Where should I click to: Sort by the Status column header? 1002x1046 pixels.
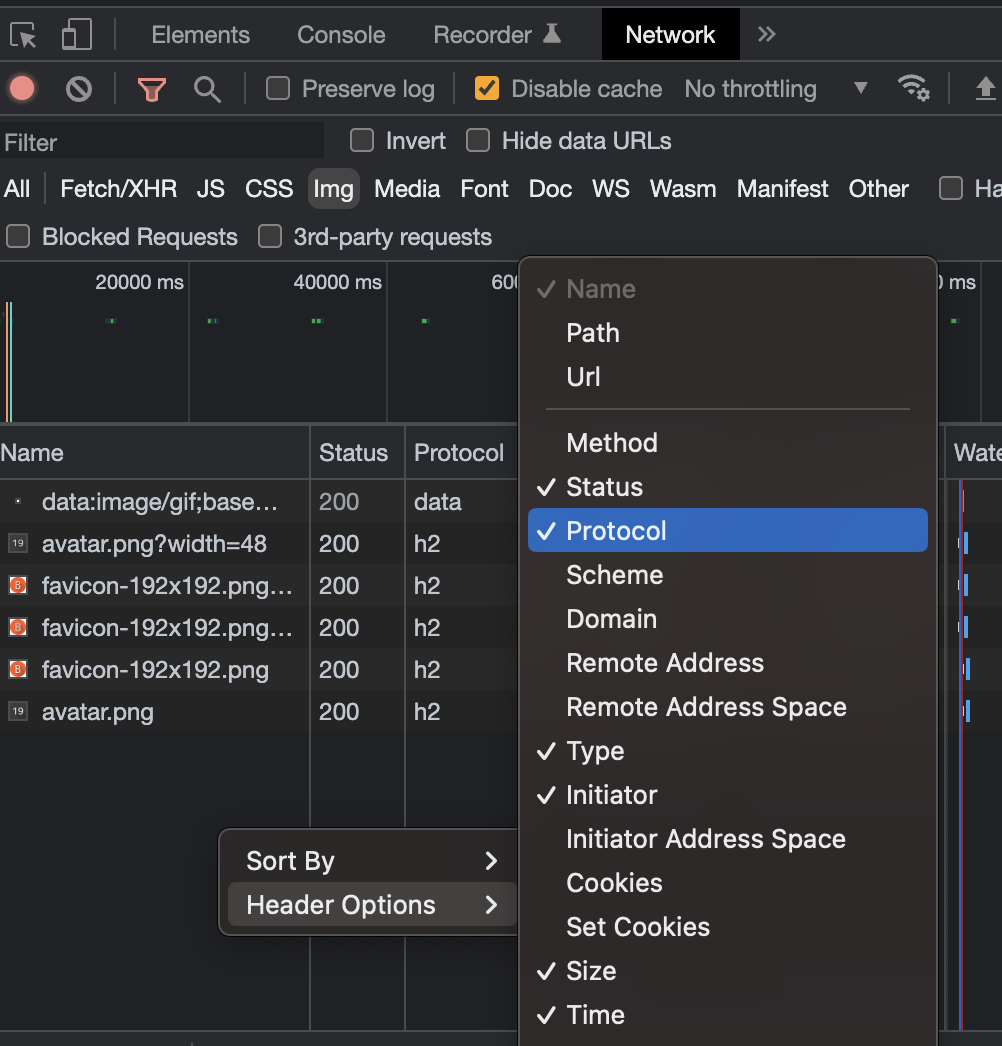click(353, 453)
